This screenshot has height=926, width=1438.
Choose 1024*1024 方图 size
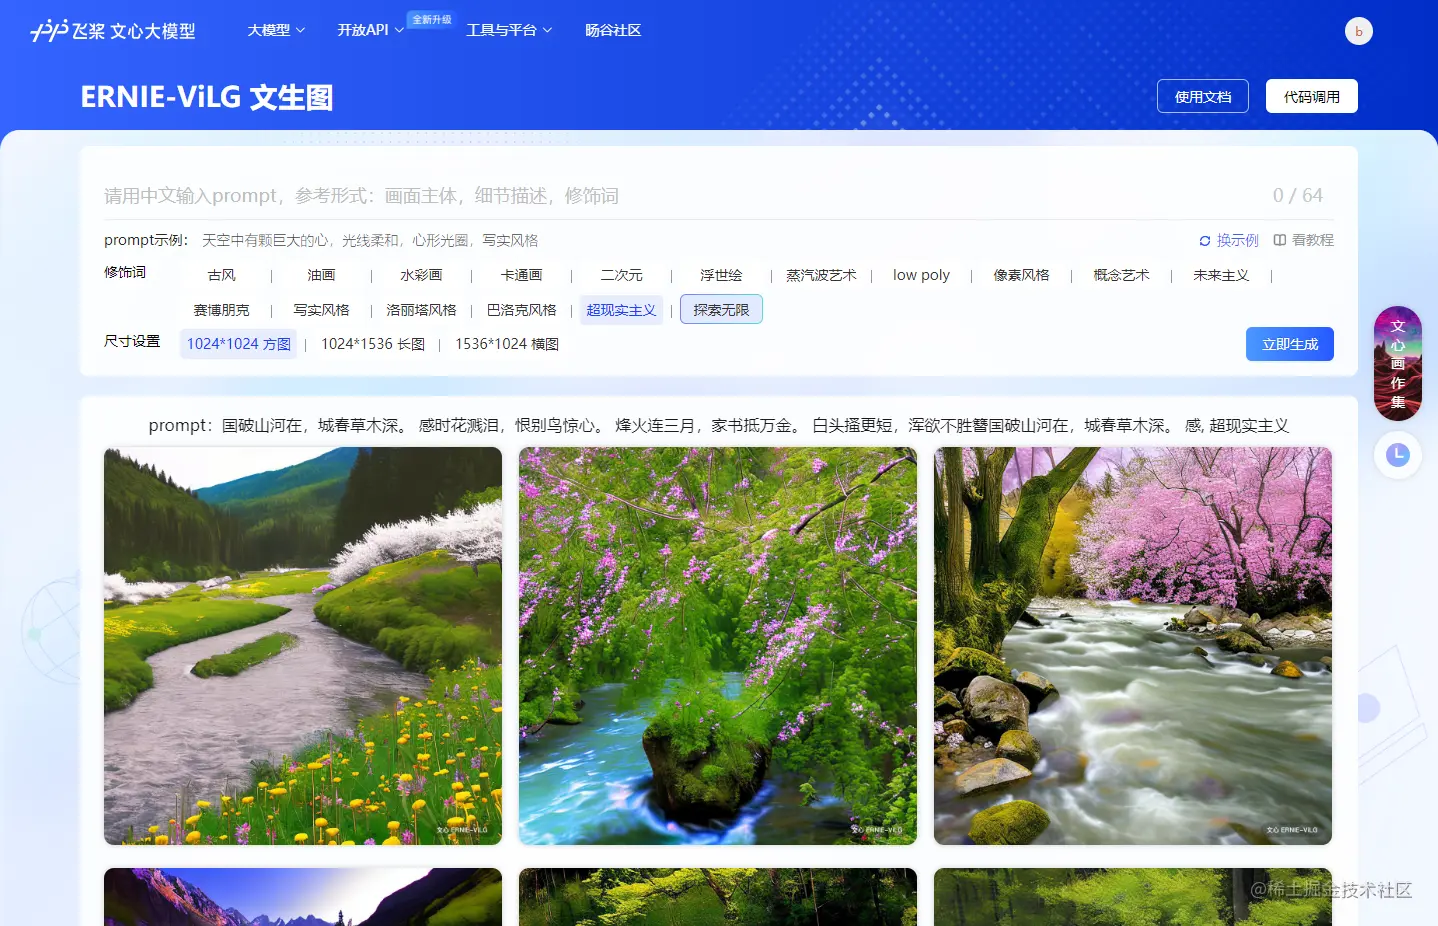238,344
